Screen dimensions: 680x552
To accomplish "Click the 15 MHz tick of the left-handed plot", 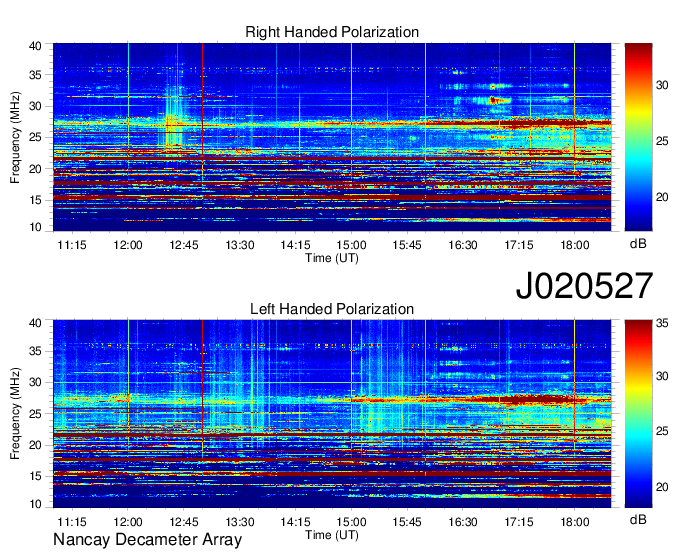I will pos(35,477).
